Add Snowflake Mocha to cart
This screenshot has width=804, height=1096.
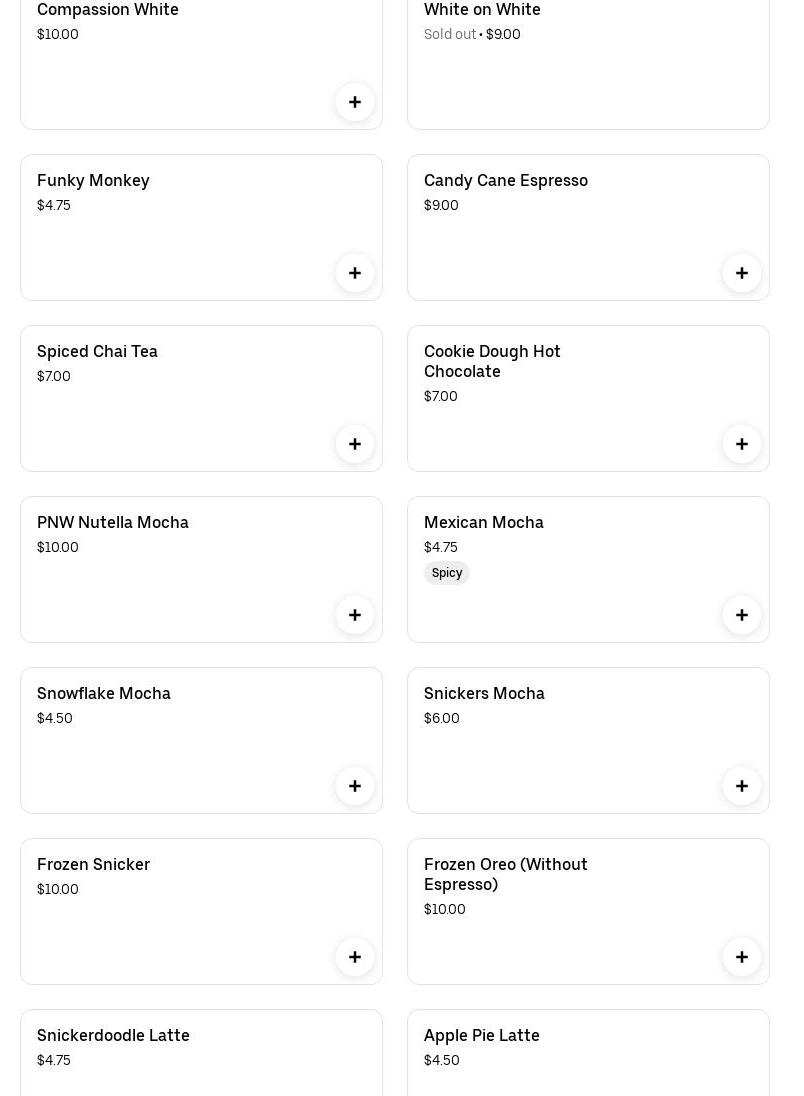click(x=355, y=786)
